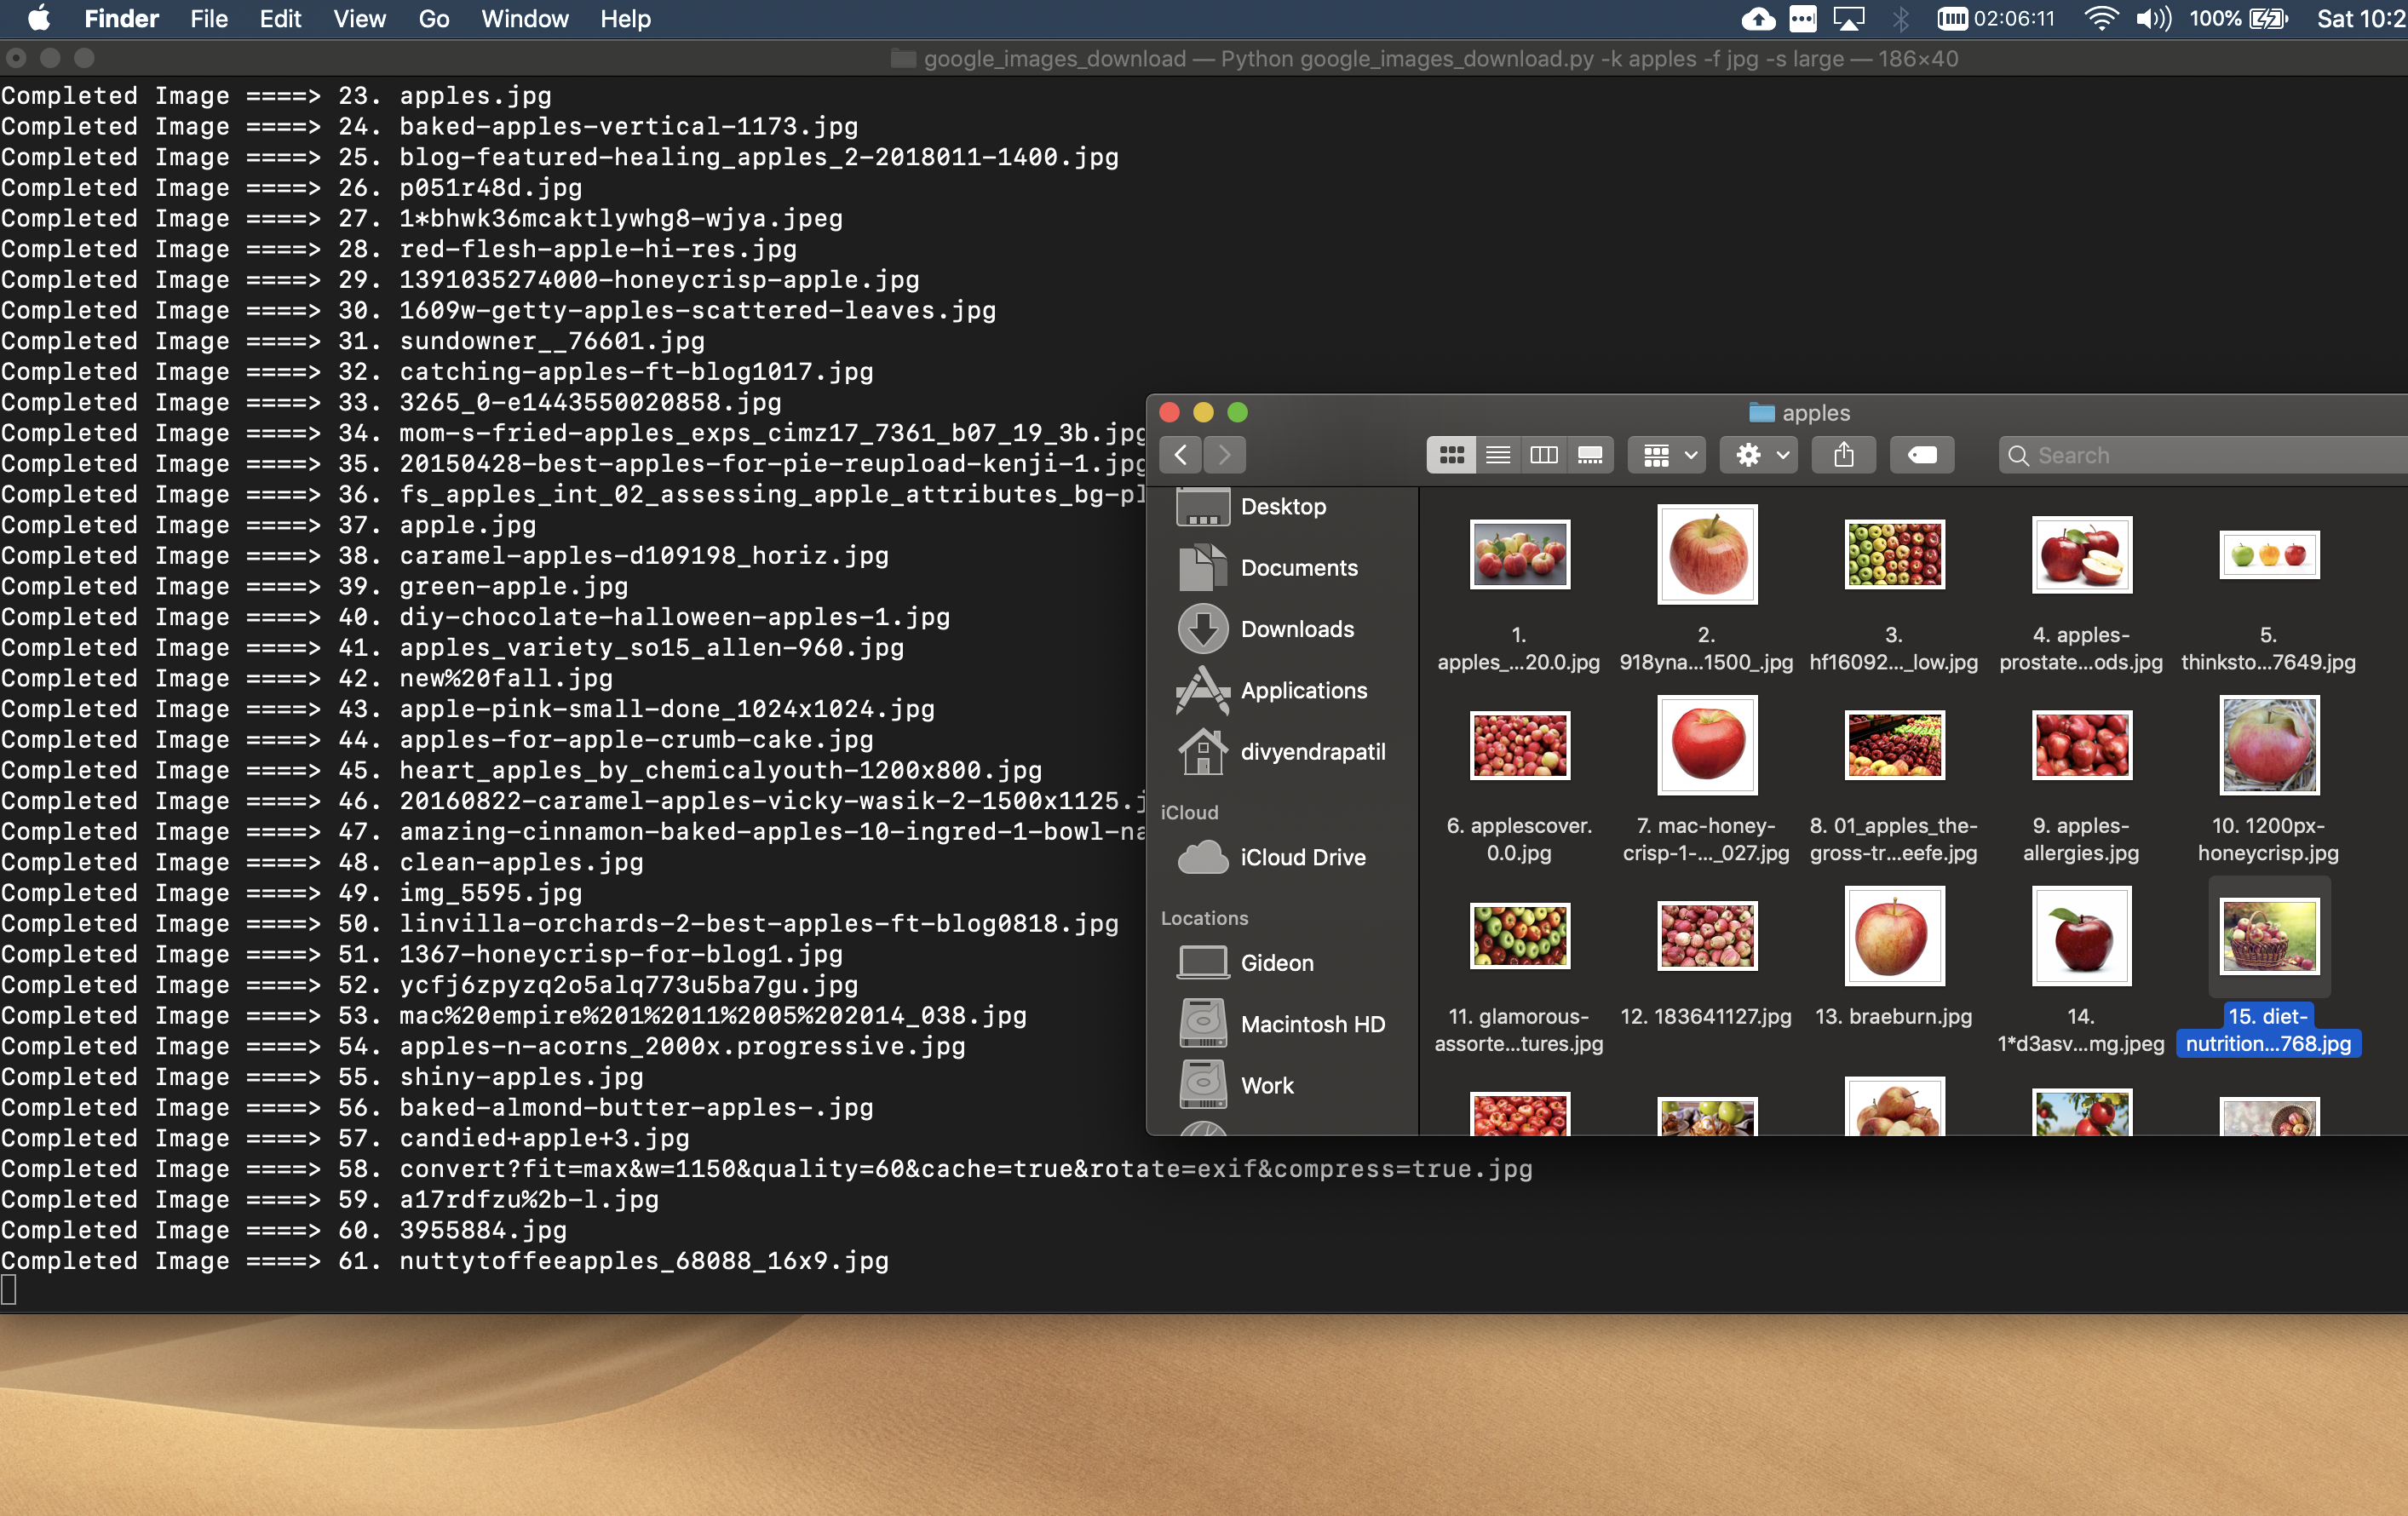Go back with Finder back arrow
This screenshot has width=2408, height=1516.
1181,456
